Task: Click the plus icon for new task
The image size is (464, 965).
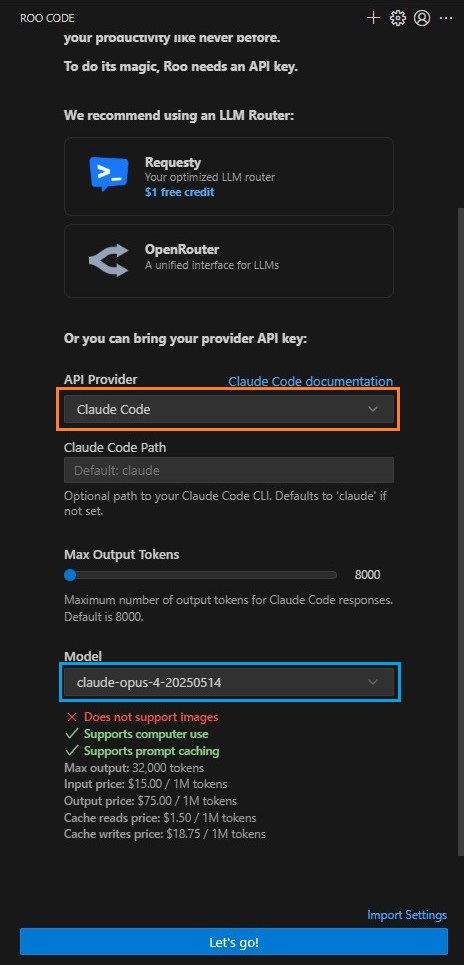Action: (373, 18)
